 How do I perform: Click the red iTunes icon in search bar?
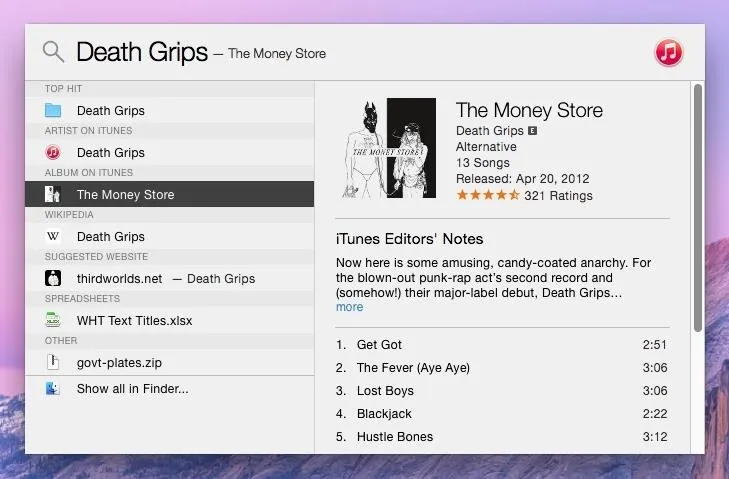[669, 52]
